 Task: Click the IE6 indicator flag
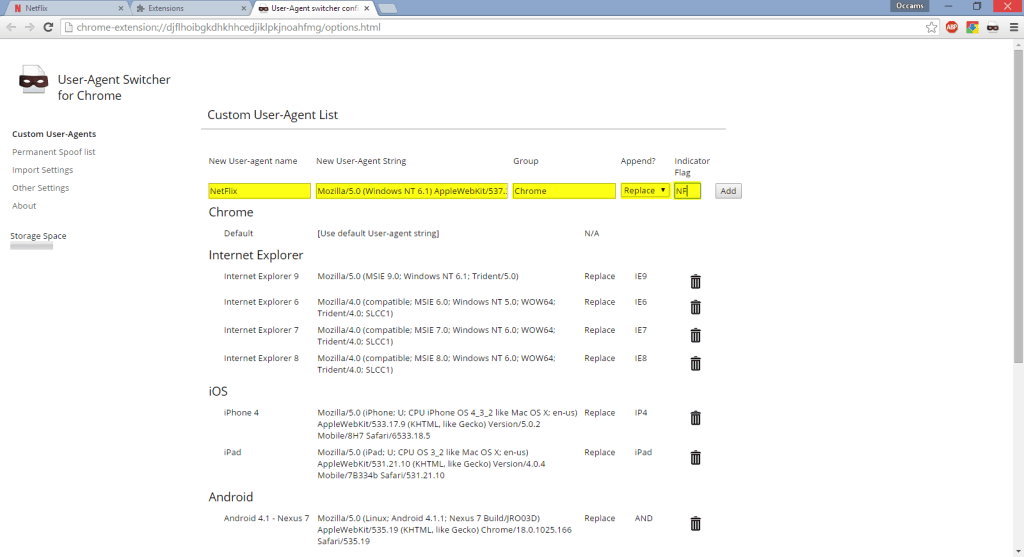641,302
